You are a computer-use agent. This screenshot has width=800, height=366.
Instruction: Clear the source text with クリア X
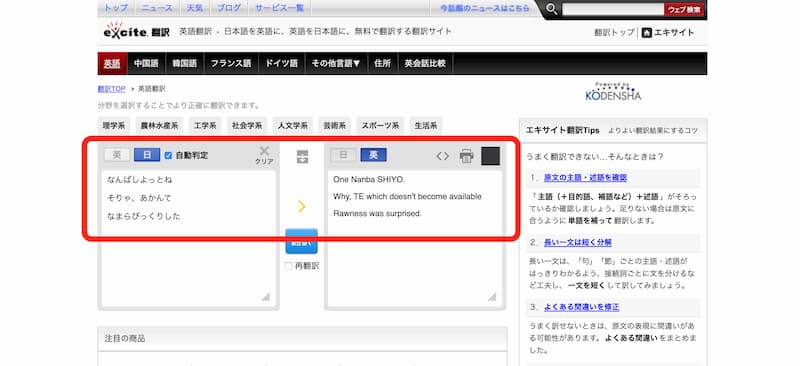[264, 155]
